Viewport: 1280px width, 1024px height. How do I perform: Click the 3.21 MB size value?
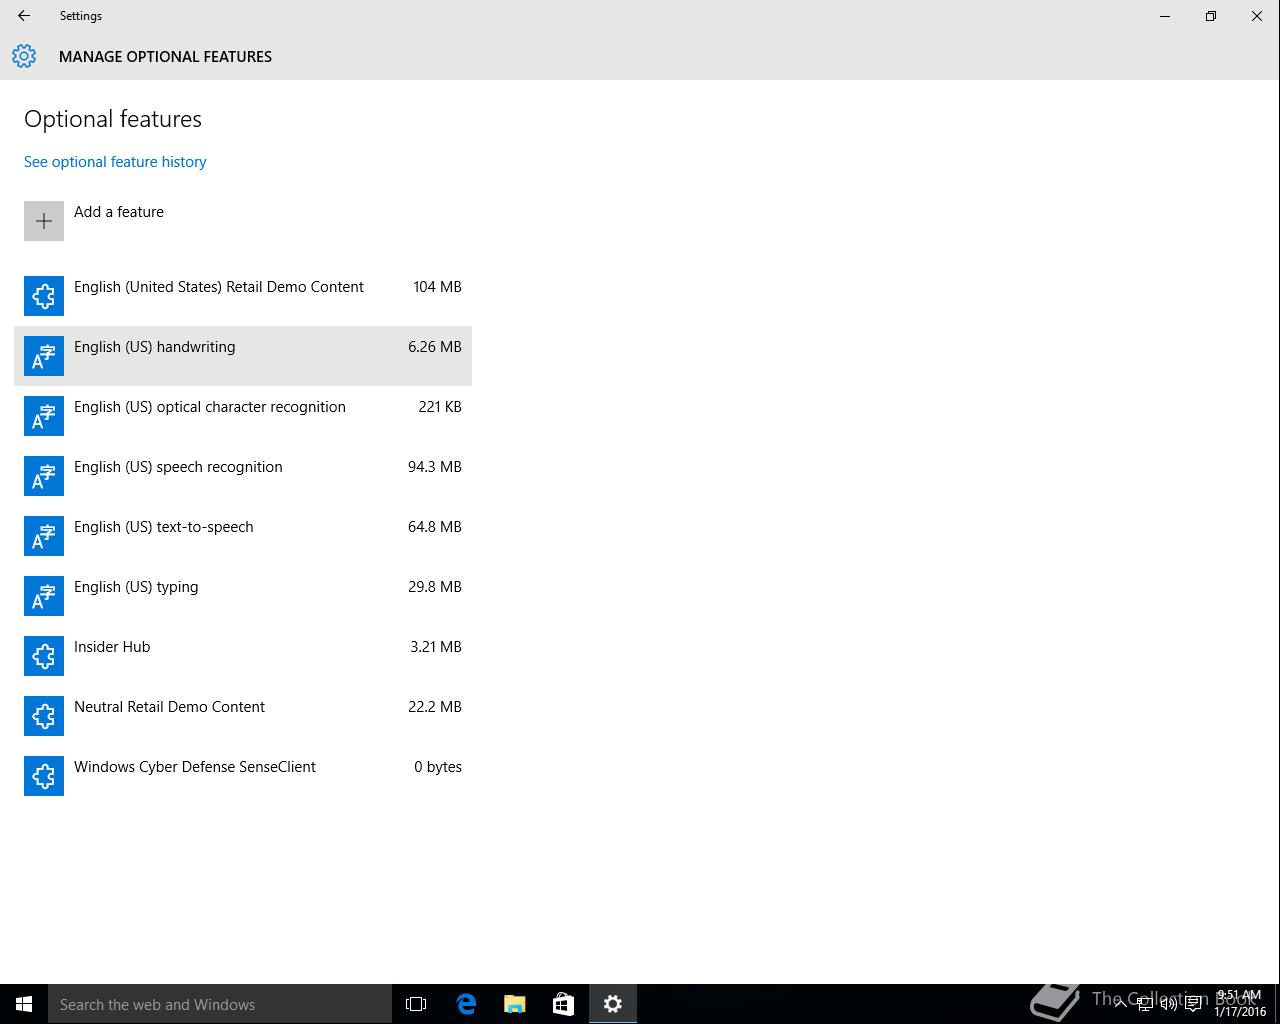click(x=435, y=647)
